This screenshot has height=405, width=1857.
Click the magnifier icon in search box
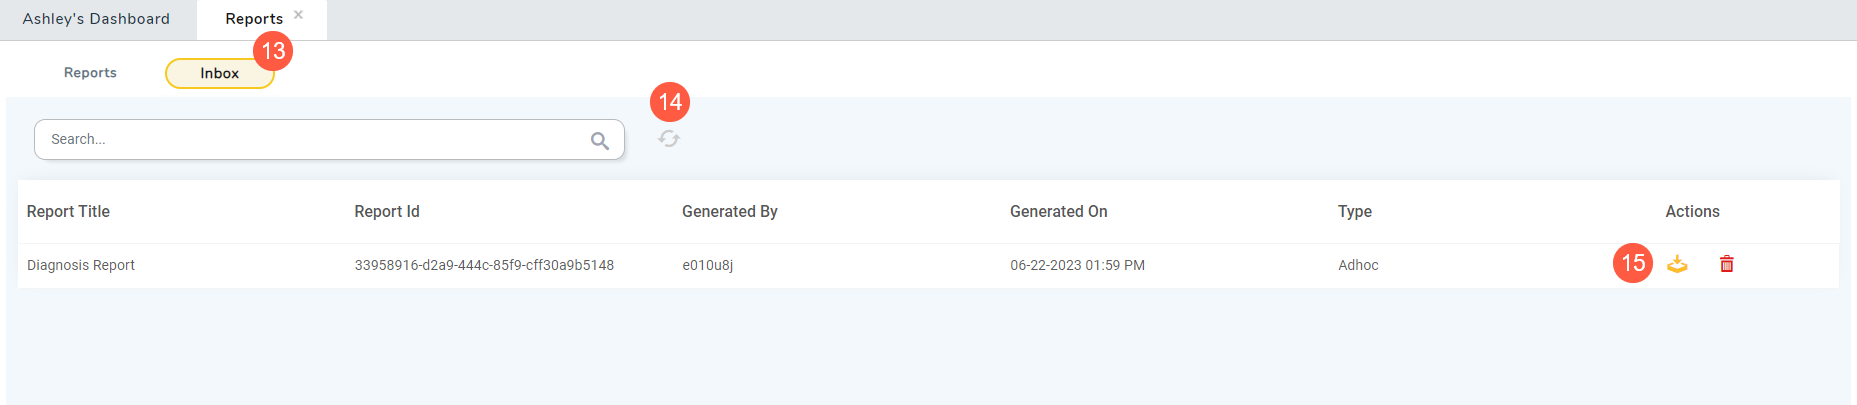click(x=600, y=140)
